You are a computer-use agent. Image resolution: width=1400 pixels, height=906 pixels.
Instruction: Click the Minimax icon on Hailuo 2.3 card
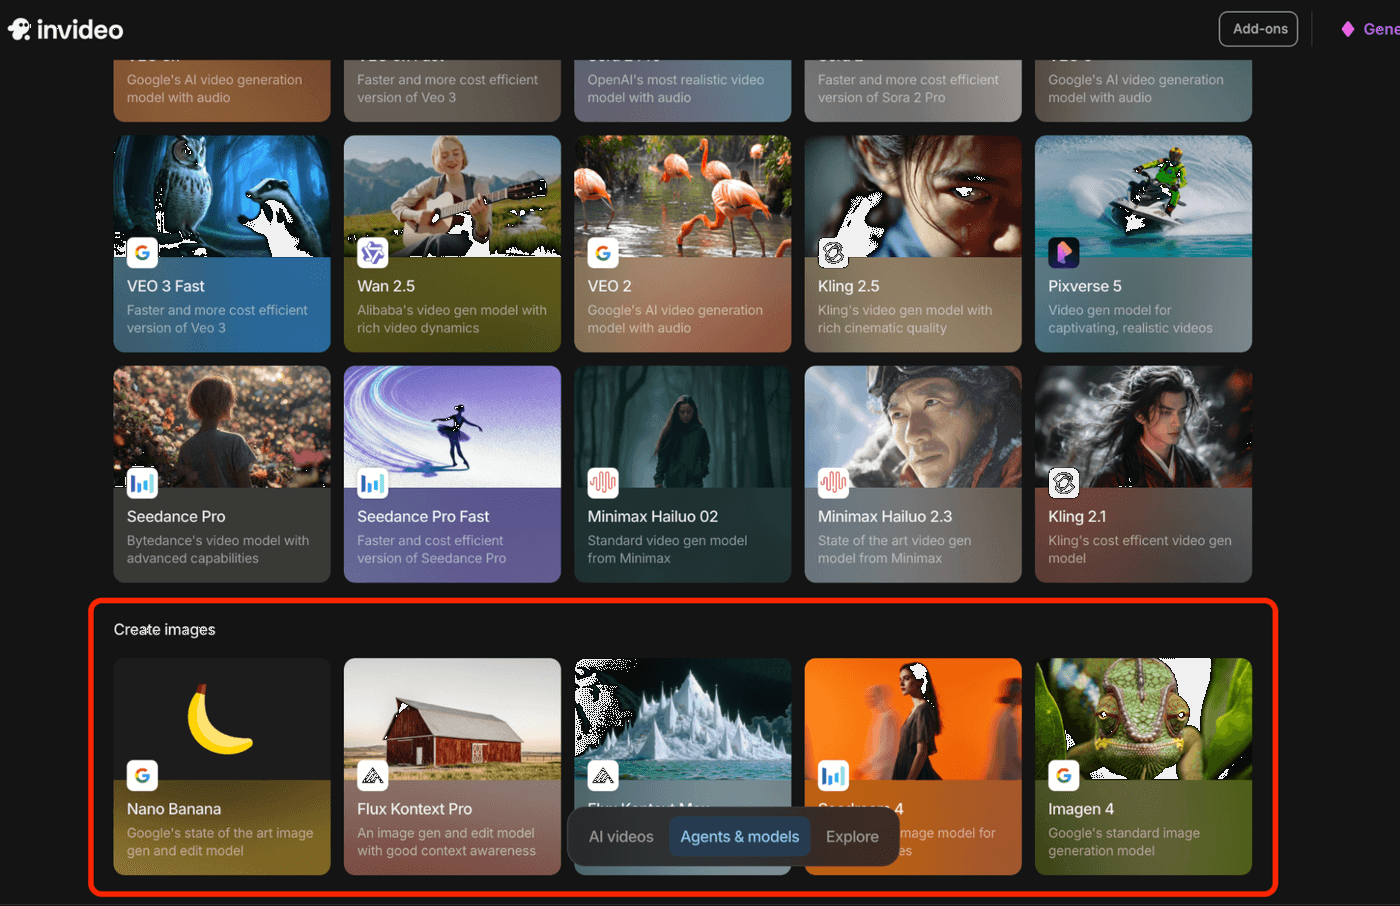(x=833, y=483)
